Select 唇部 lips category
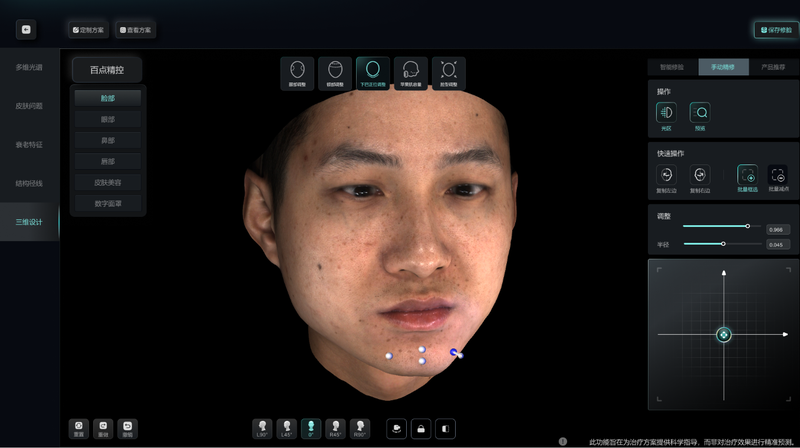 click(108, 161)
